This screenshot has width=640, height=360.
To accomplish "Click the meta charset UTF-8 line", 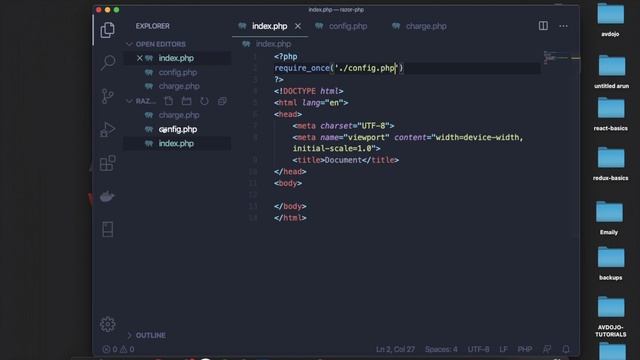I will click(343, 126).
